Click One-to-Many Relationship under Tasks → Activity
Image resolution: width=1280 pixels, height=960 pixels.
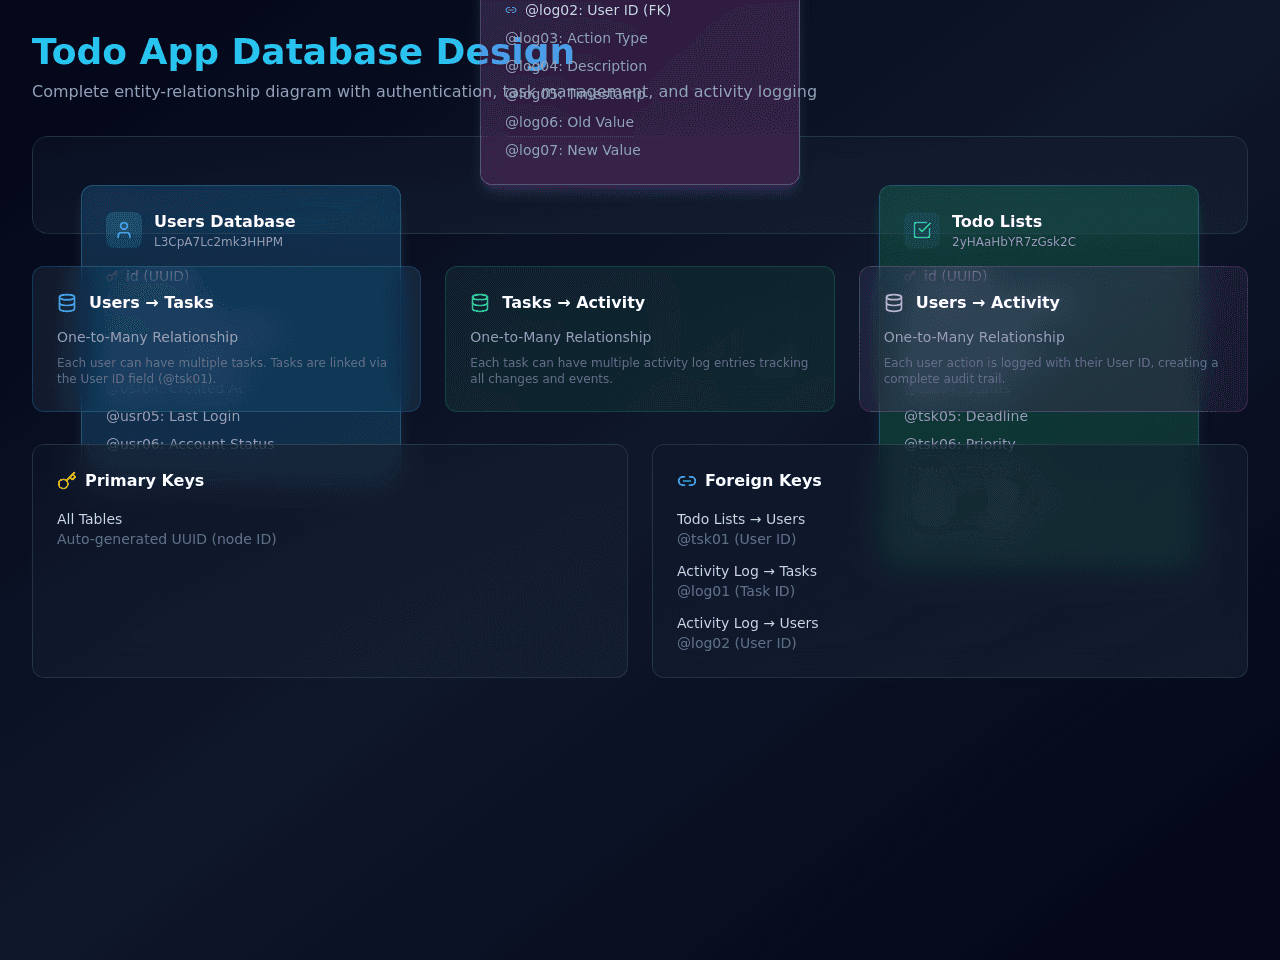click(x=560, y=337)
